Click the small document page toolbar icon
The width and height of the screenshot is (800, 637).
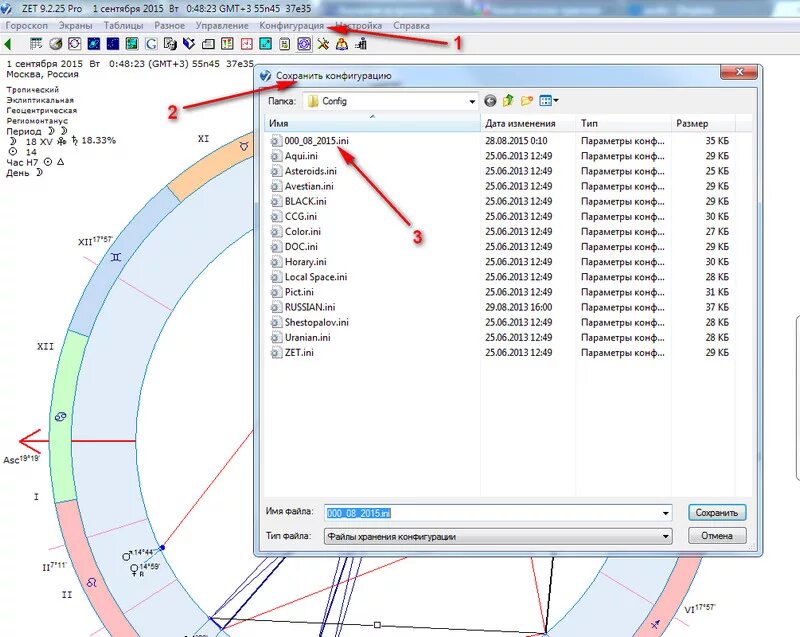(285, 44)
